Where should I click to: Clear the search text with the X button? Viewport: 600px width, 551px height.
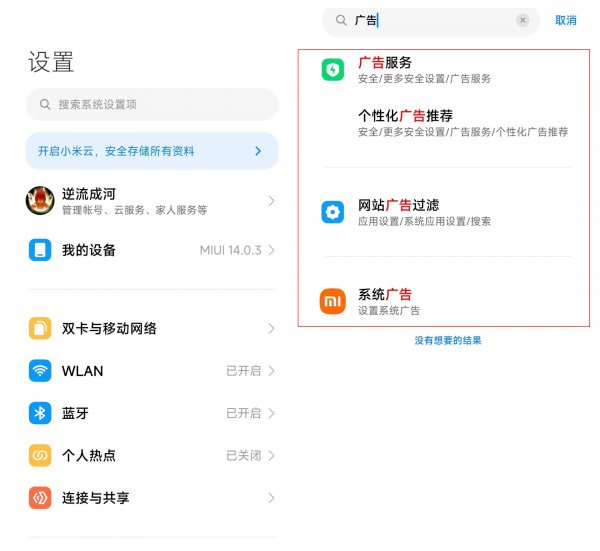click(522, 20)
